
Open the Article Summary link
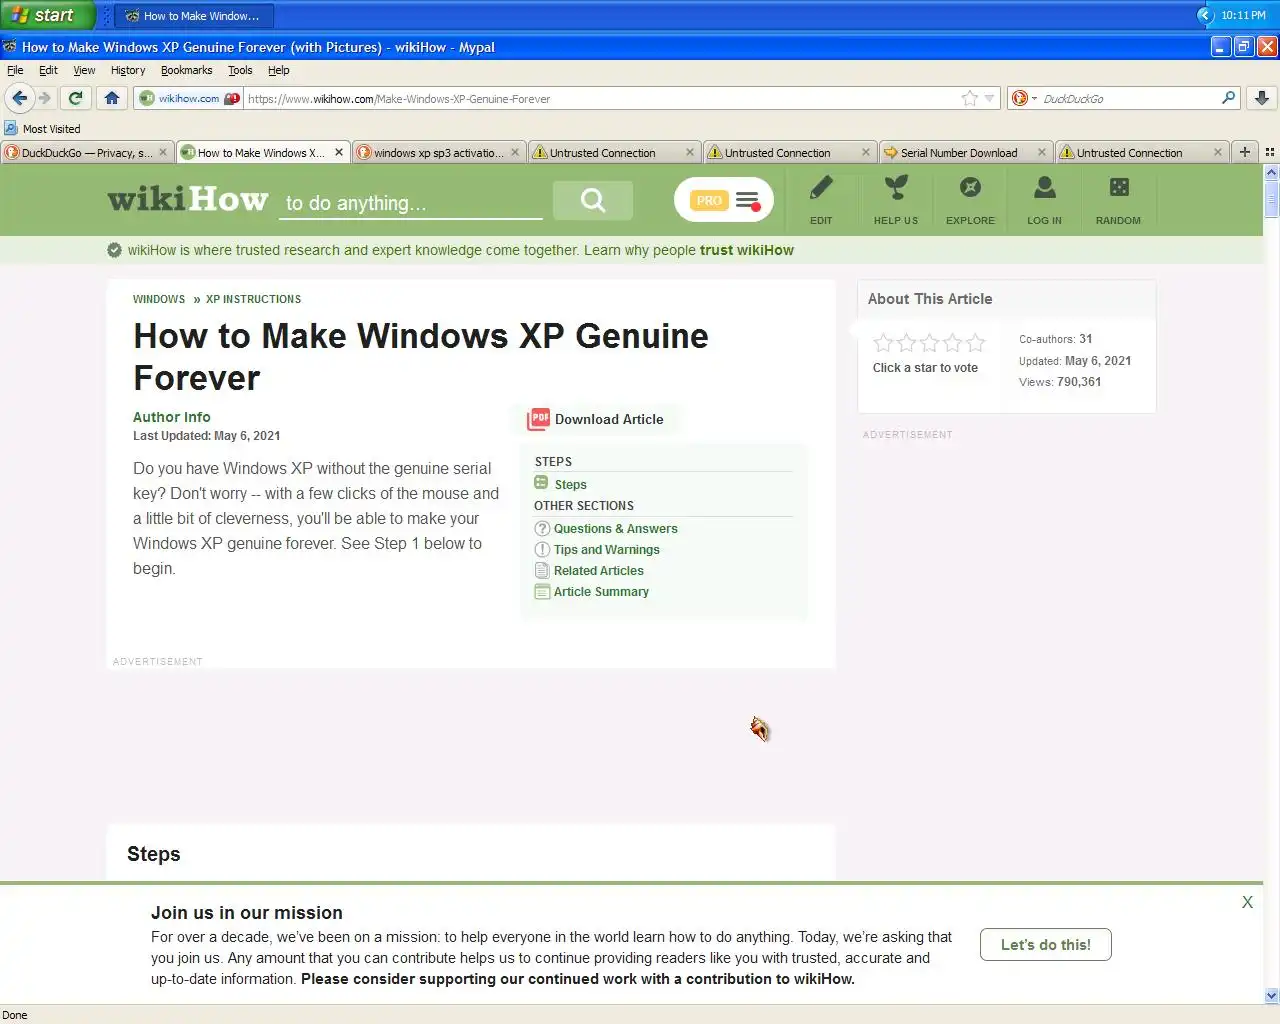point(601,591)
